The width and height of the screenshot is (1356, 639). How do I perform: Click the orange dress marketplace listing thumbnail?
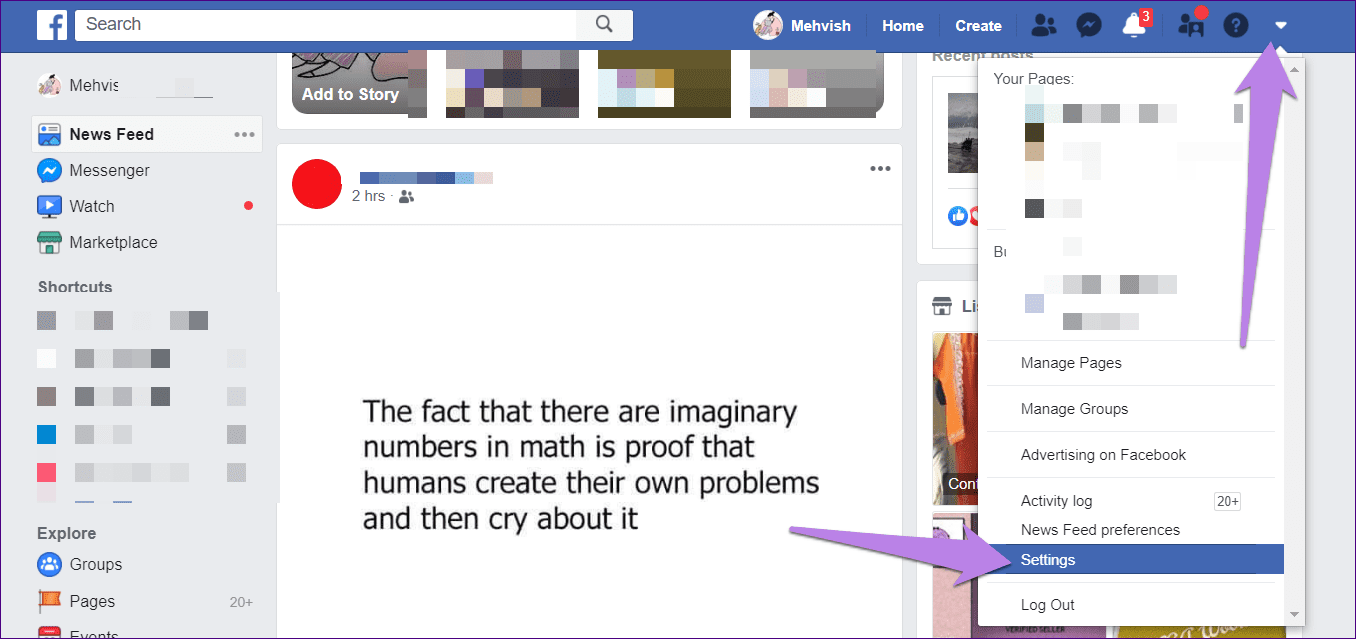coord(955,417)
